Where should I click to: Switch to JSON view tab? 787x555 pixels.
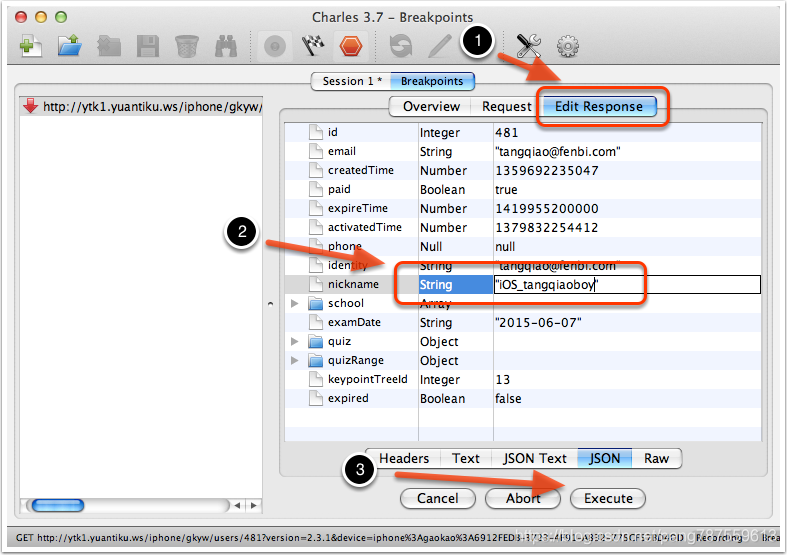tap(604, 458)
